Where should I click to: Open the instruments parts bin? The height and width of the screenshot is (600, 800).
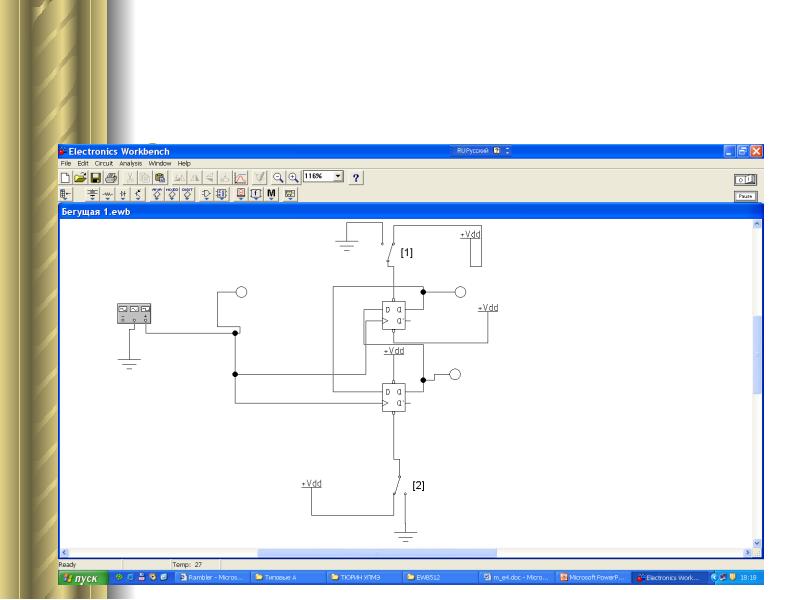pyautogui.click(x=290, y=194)
